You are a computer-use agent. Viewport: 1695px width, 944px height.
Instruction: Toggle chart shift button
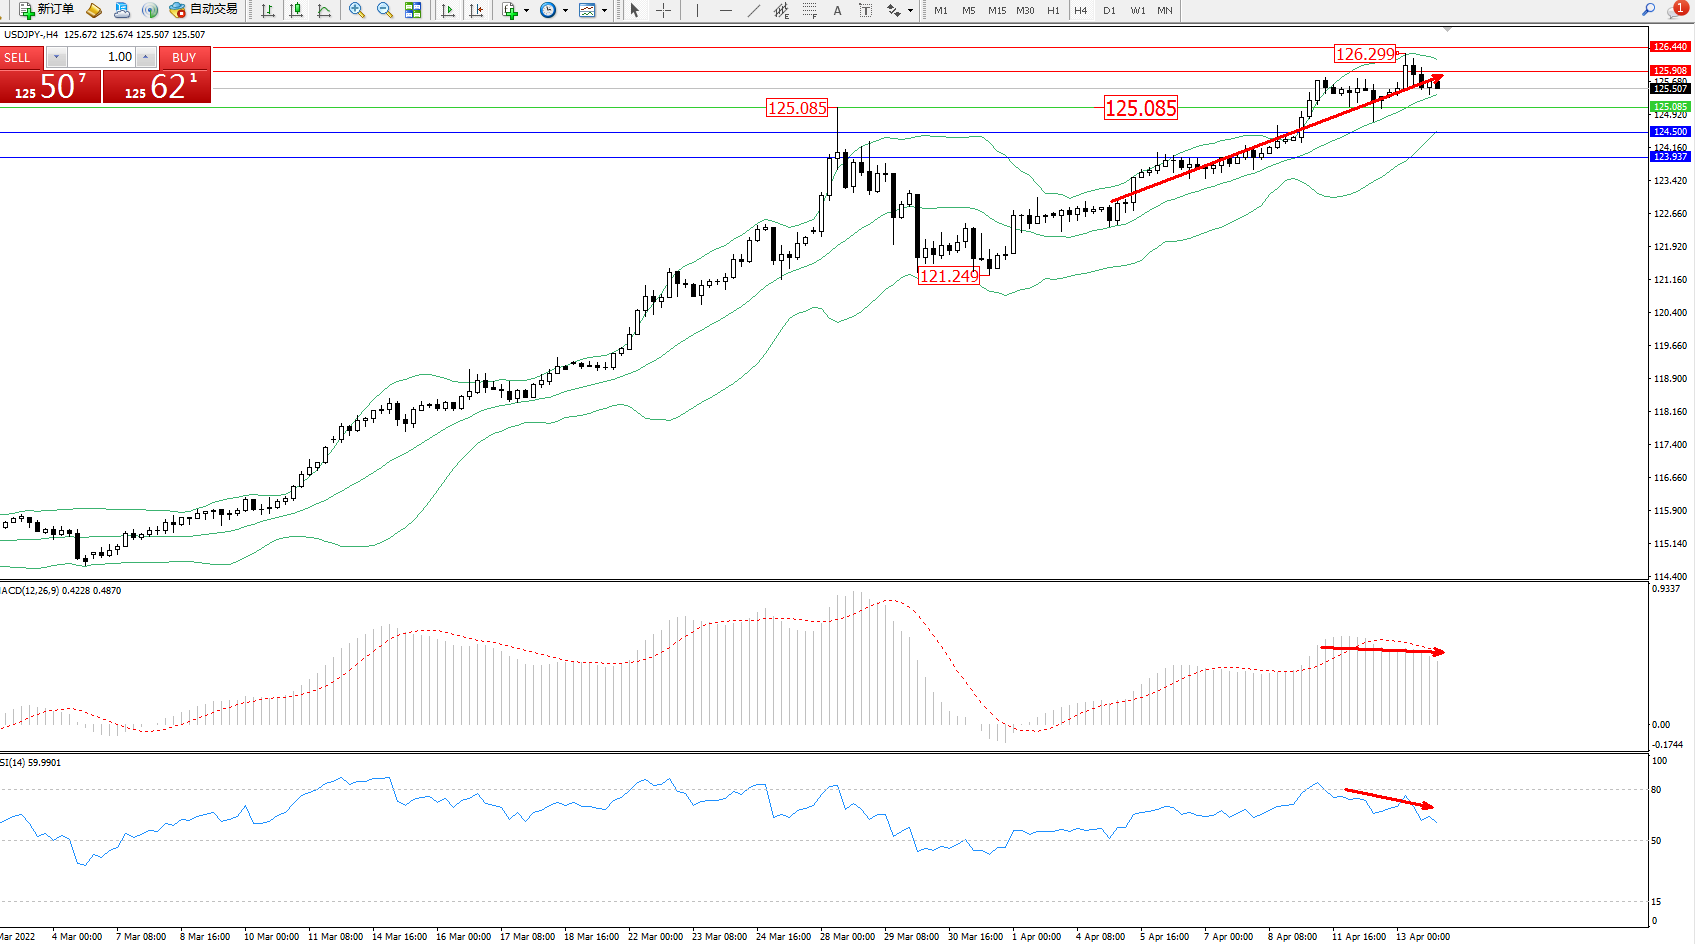pos(476,10)
